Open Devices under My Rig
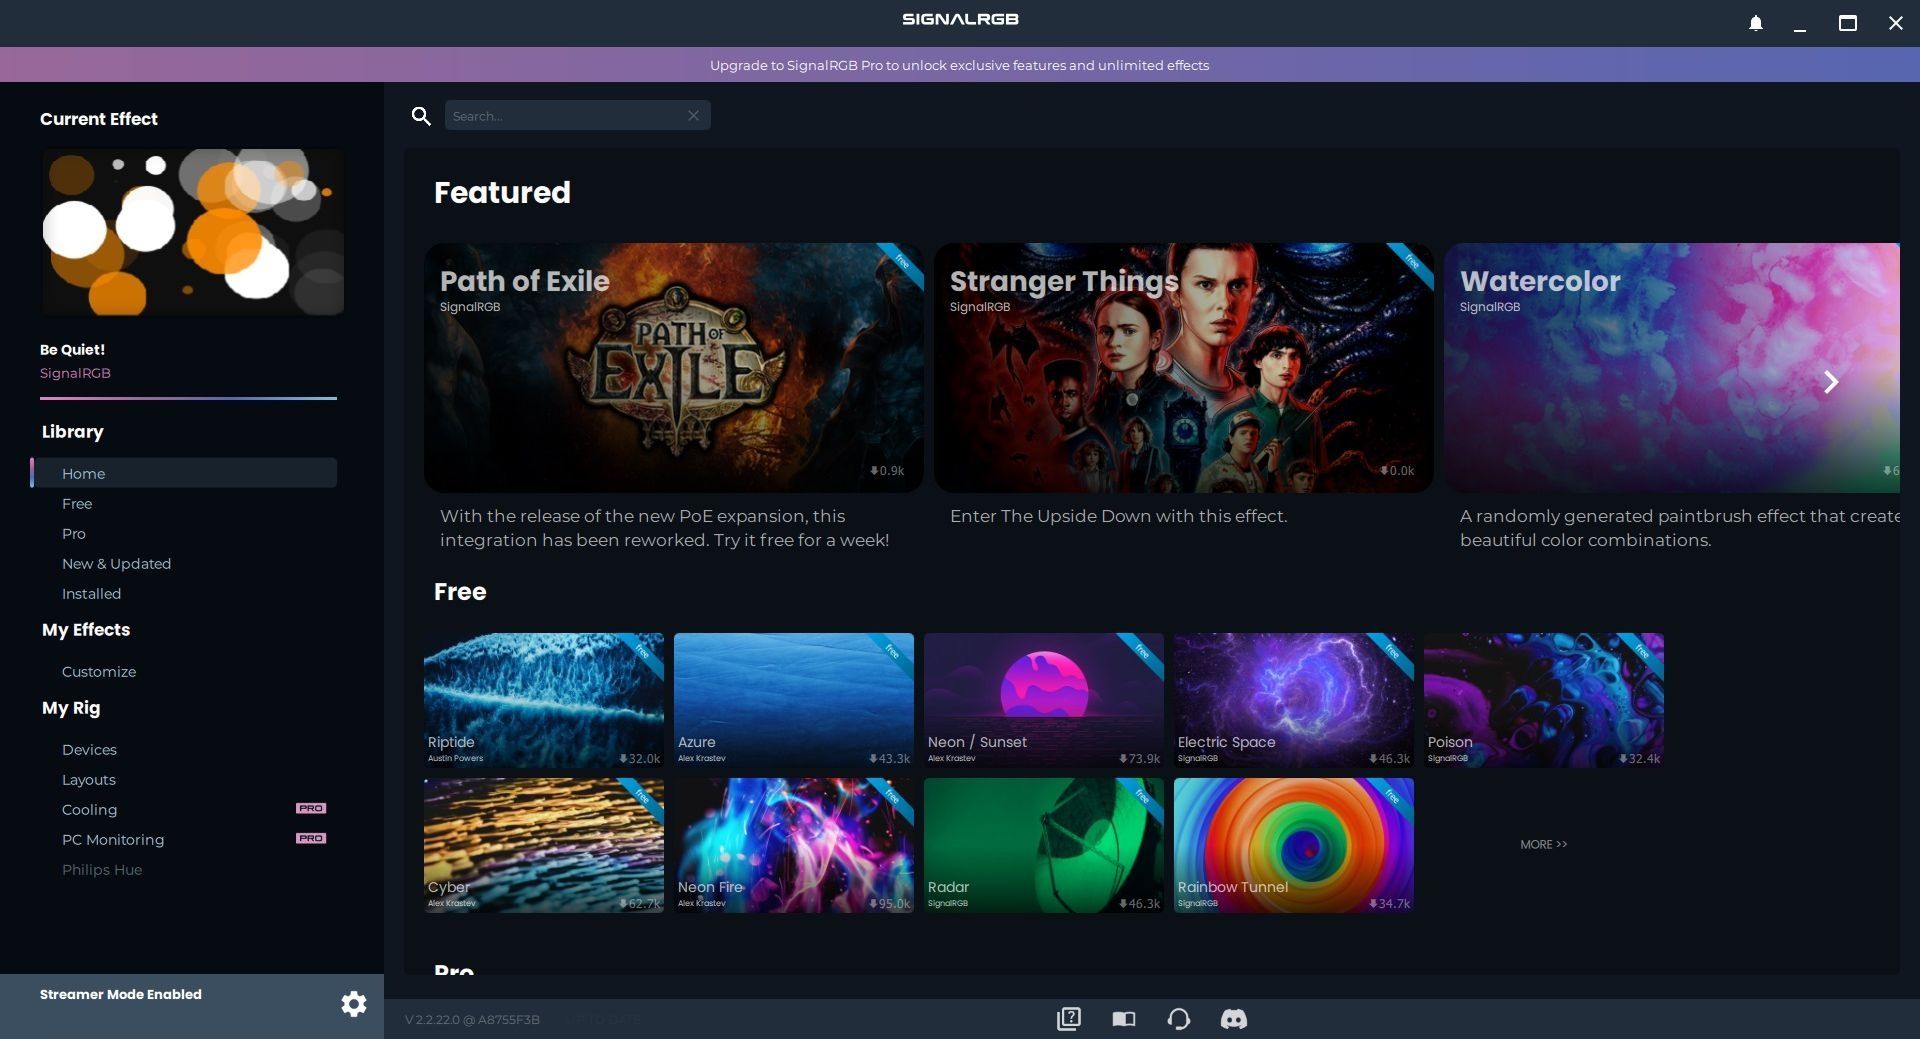This screenshot has width=1920, height=1039. click(x=89, y=750)
